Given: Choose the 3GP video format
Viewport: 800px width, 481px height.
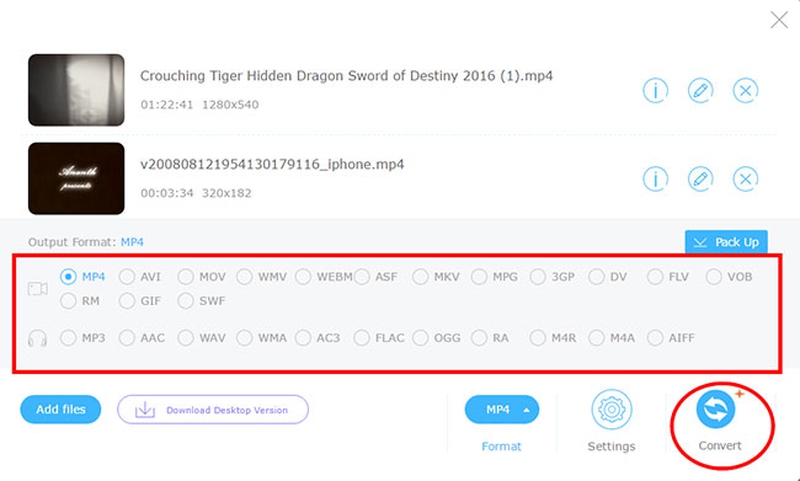Looking at the screenshot, I should coord(538,277).
